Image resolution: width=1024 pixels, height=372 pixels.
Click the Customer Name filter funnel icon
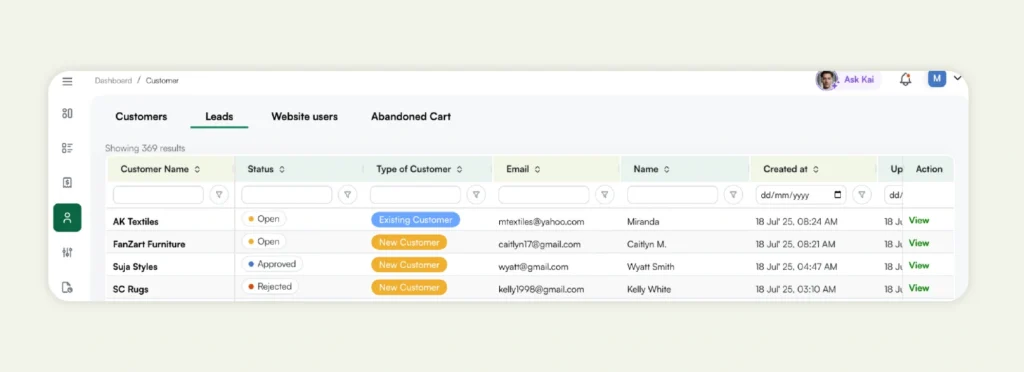(219, 194)
